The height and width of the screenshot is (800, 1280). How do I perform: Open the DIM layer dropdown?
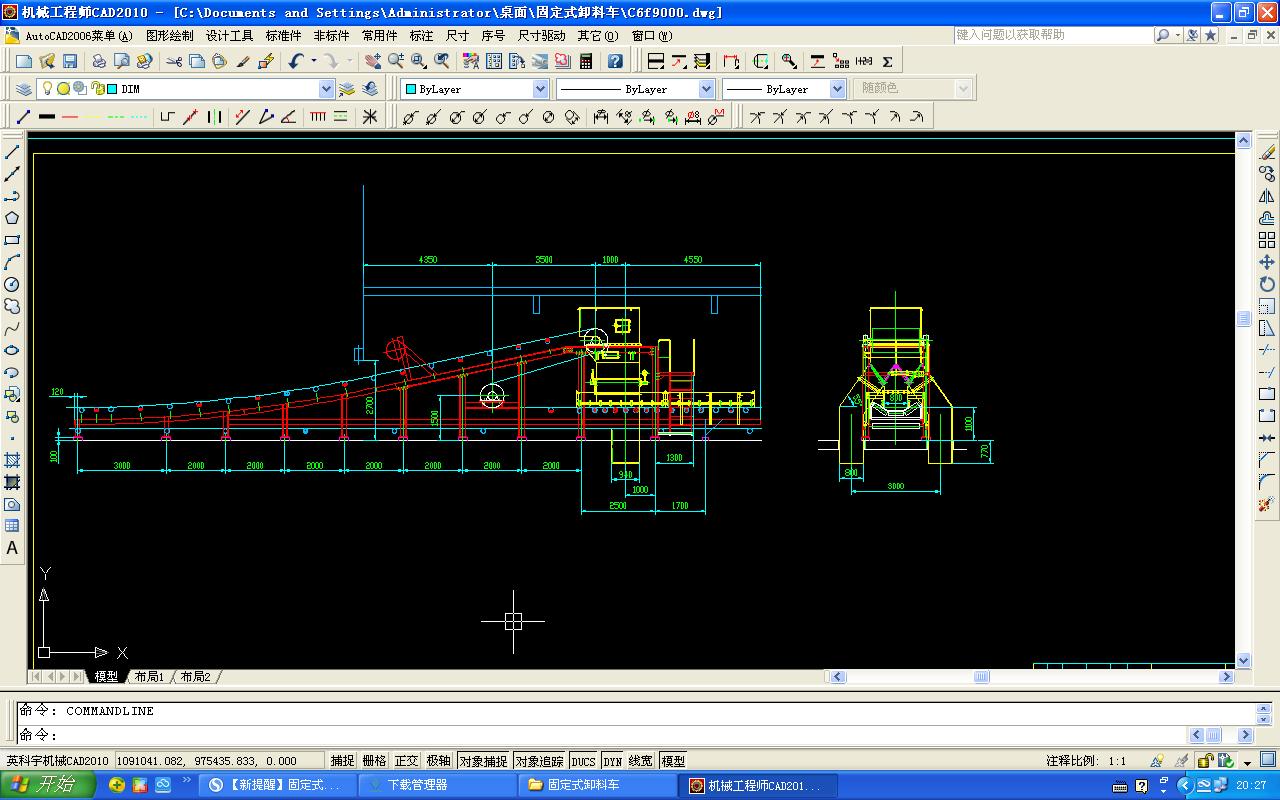(x=325, y=89)
